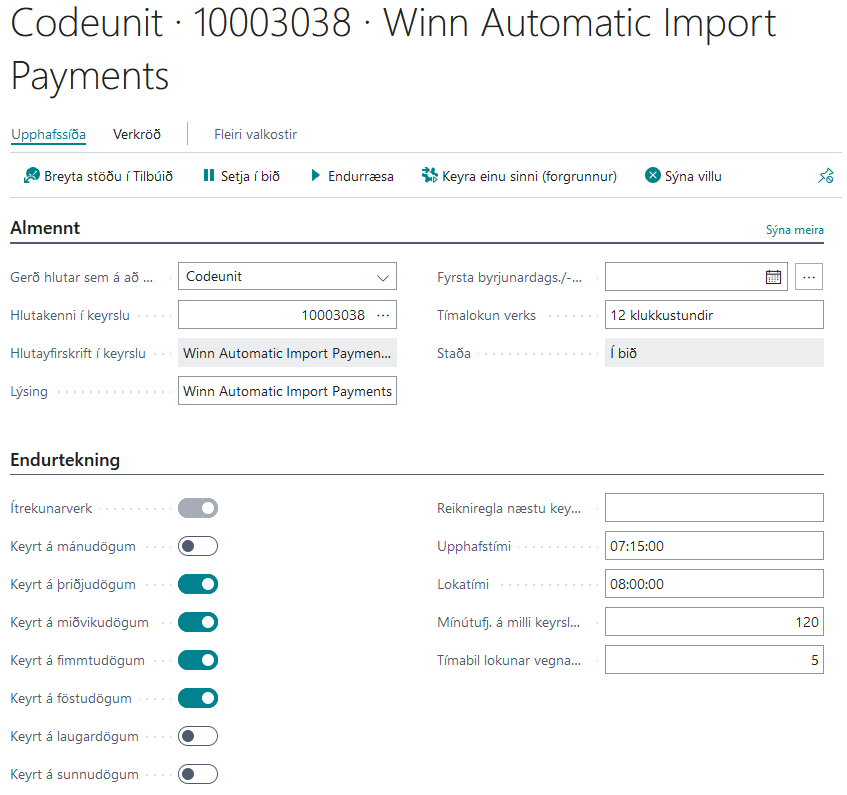
Task: Click the Breyta stöðu í Tilbúið icon
Action: (31, 176)
